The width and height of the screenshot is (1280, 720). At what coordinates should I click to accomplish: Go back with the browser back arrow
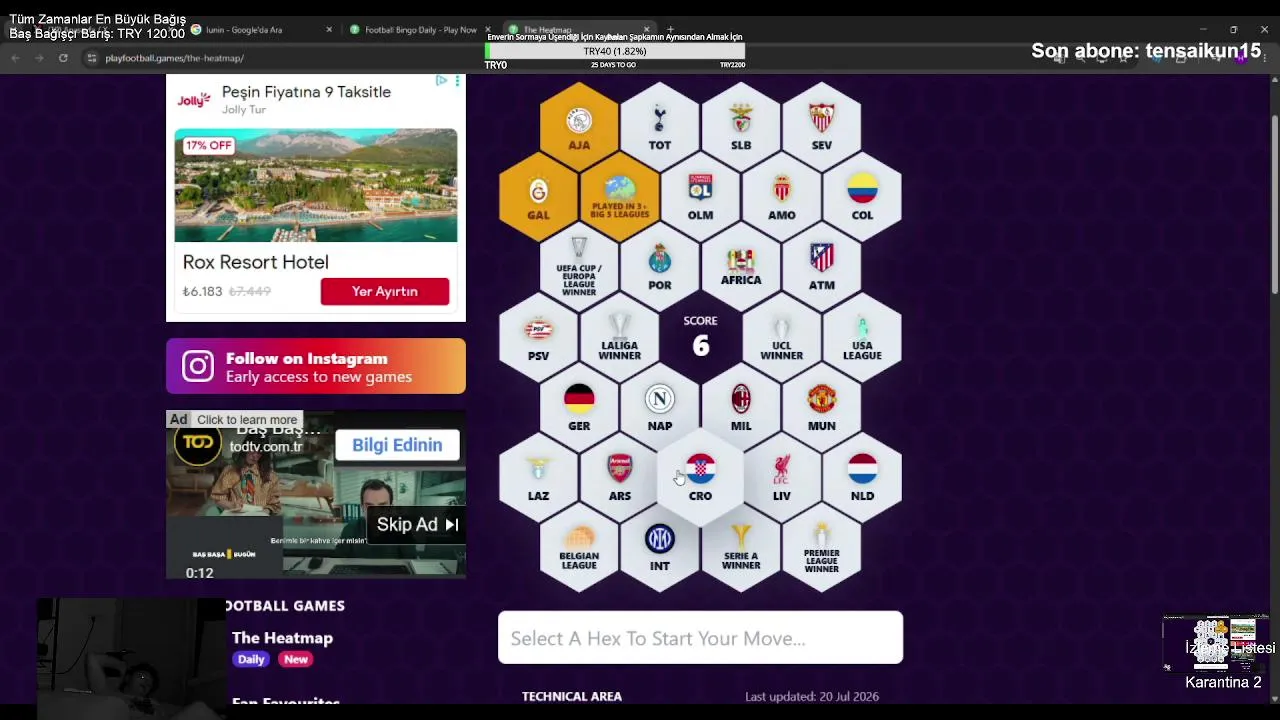click(x=15, y=58)
